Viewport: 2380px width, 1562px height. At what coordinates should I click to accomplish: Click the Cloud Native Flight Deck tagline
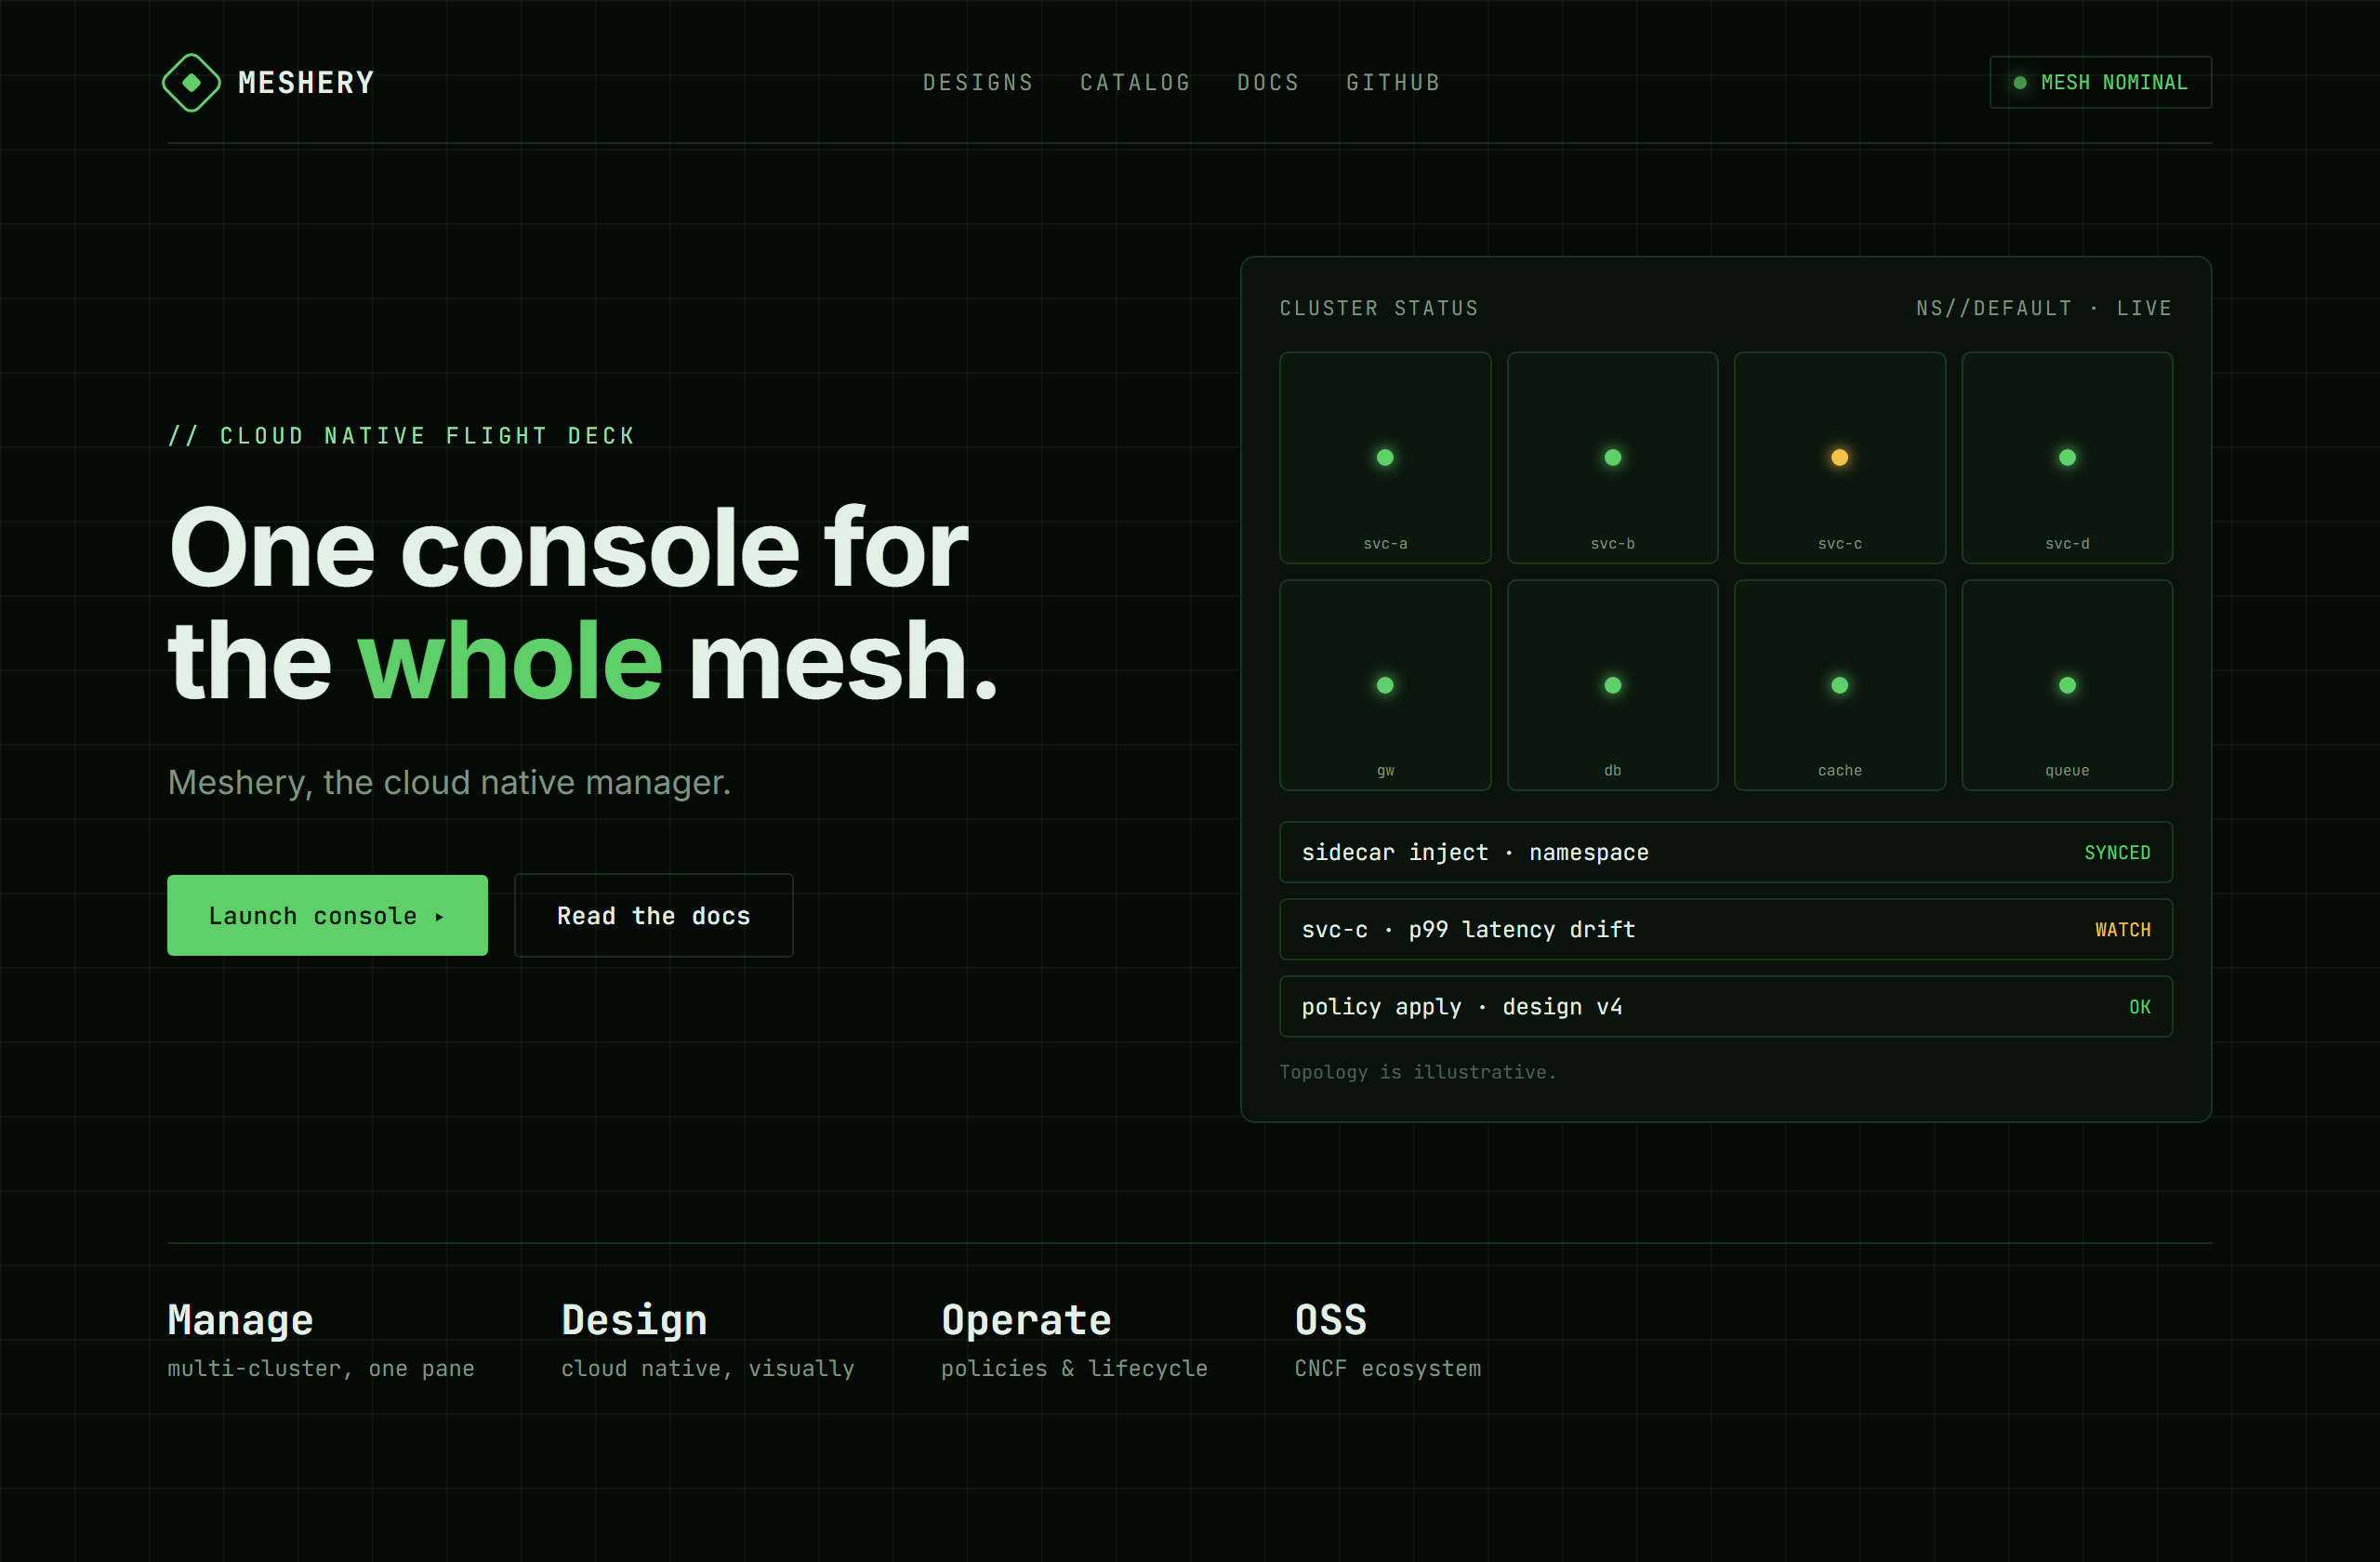402,436
